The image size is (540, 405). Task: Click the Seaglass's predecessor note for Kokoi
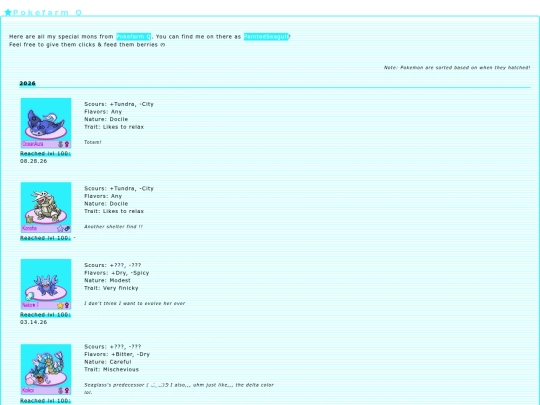click(x=179, y=388)
